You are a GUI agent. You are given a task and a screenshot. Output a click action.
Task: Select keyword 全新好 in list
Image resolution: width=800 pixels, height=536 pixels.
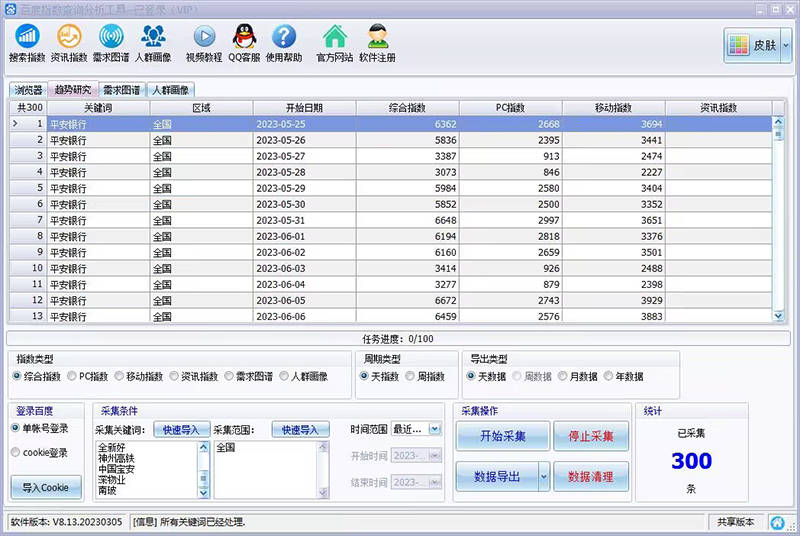112,448
